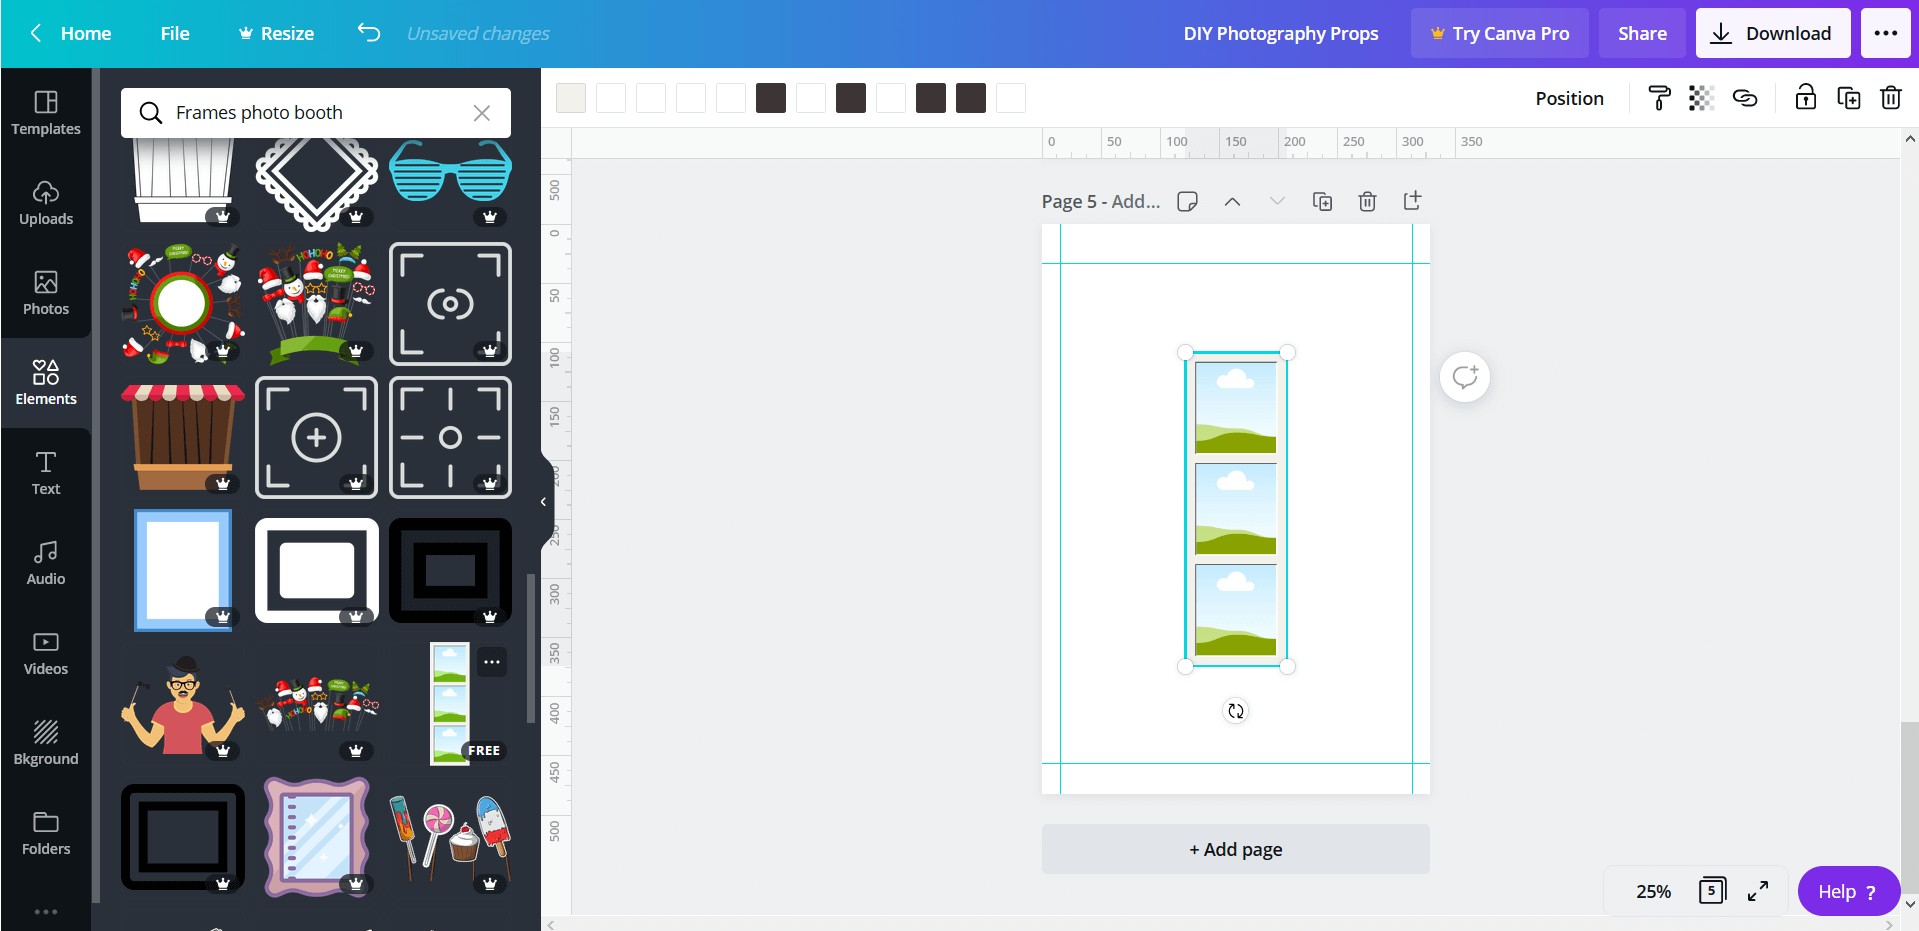Open the three-dot menu on the photo strip thumbnail
This screenshot has width=1919, height=931.
point(491,662)
